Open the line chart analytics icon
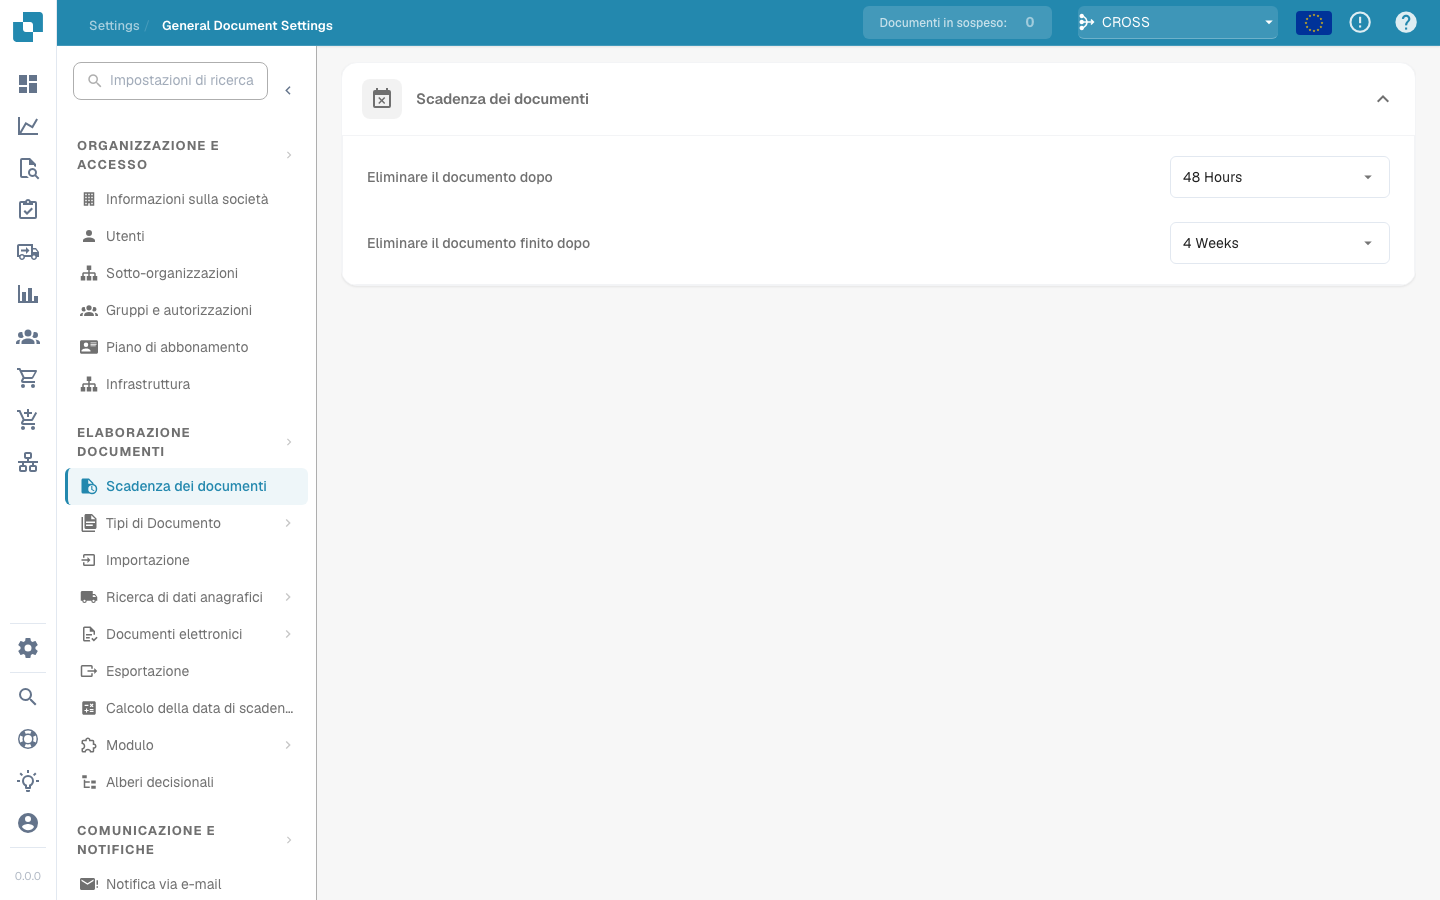The height and width of the screenshot is (900, 1440). (x=28, y=126)
